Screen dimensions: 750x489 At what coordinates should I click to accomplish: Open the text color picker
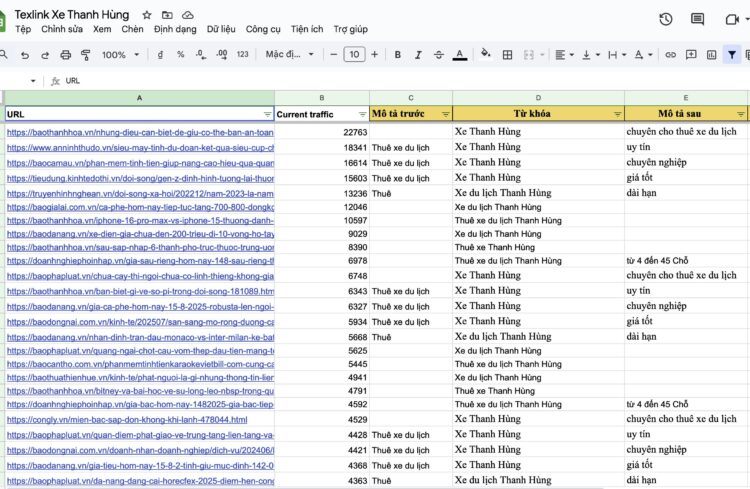(460, 55)
